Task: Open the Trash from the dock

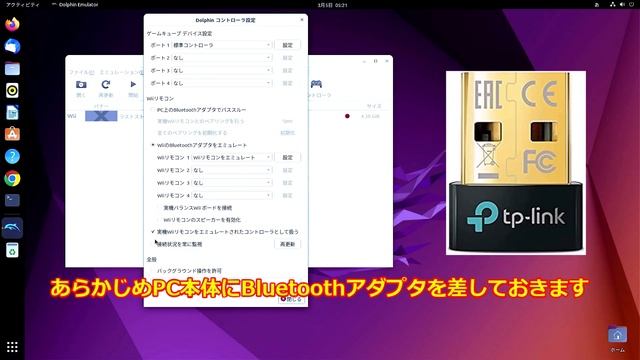Action: coord(12,250)
